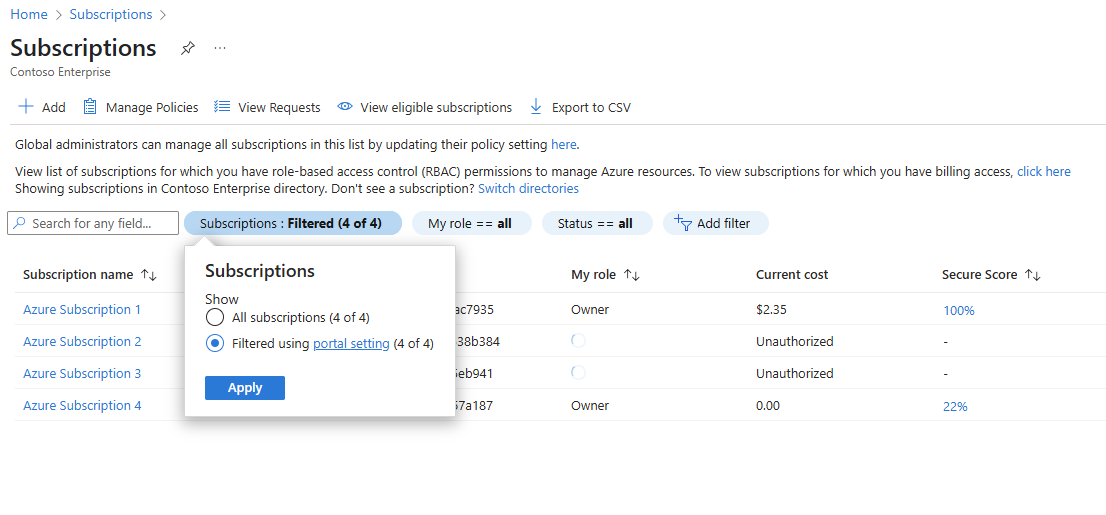
Task: Click the Subscriptions breadcrumb item
Action: (111, 15)
